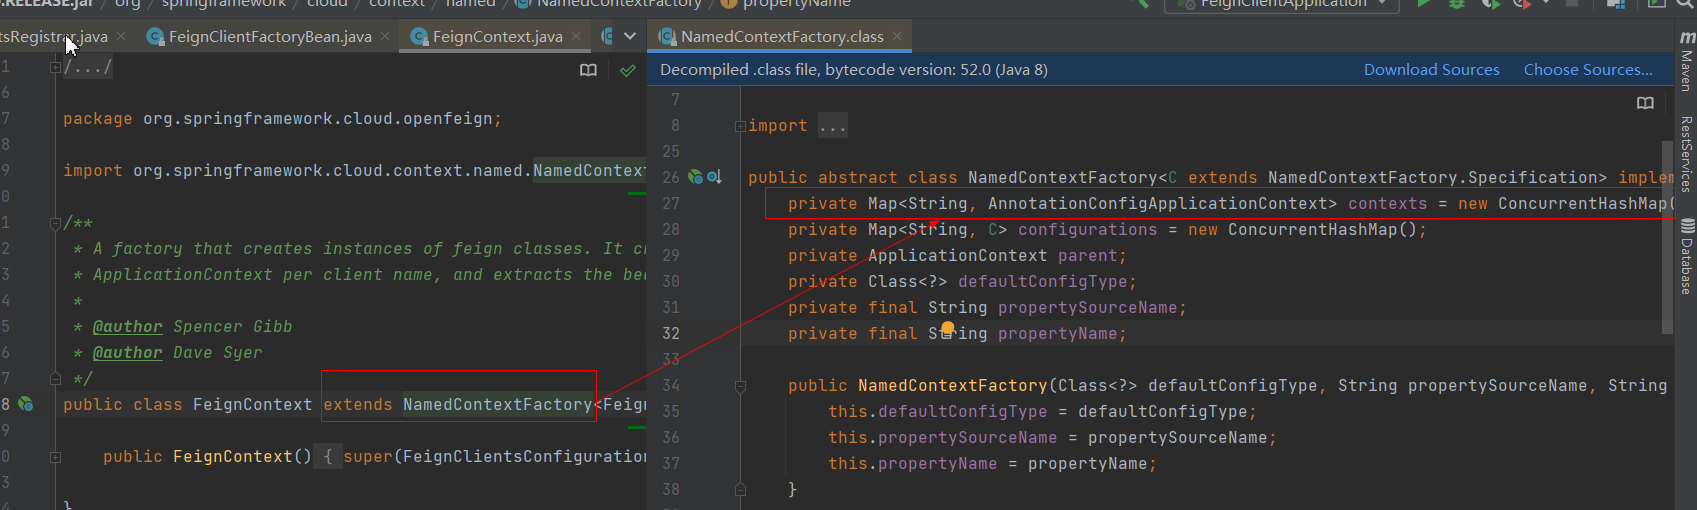Click the right editor vertical scrollbar
1697x510 pixels.
[1667, 237]
